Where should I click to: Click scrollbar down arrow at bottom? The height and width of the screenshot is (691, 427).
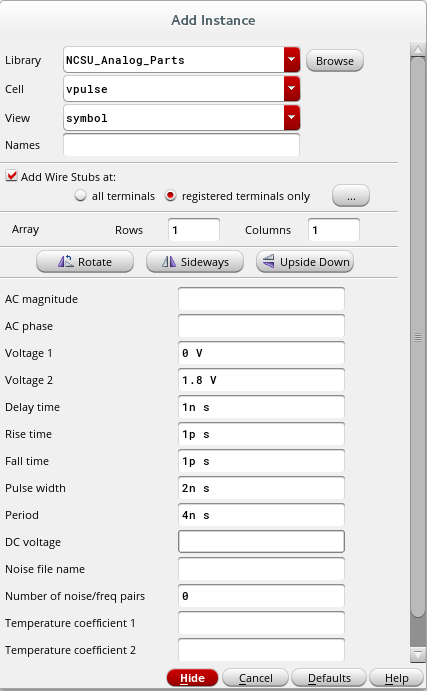pyautogui.click(x=417, y=654)
